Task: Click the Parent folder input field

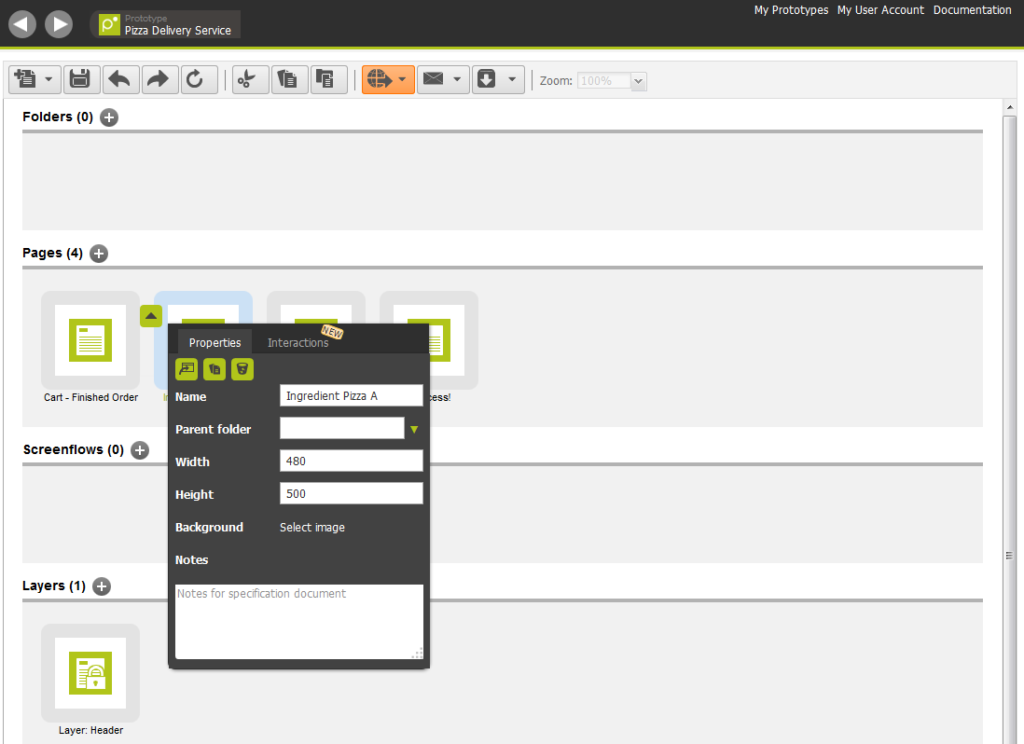Action: [342, 429]
